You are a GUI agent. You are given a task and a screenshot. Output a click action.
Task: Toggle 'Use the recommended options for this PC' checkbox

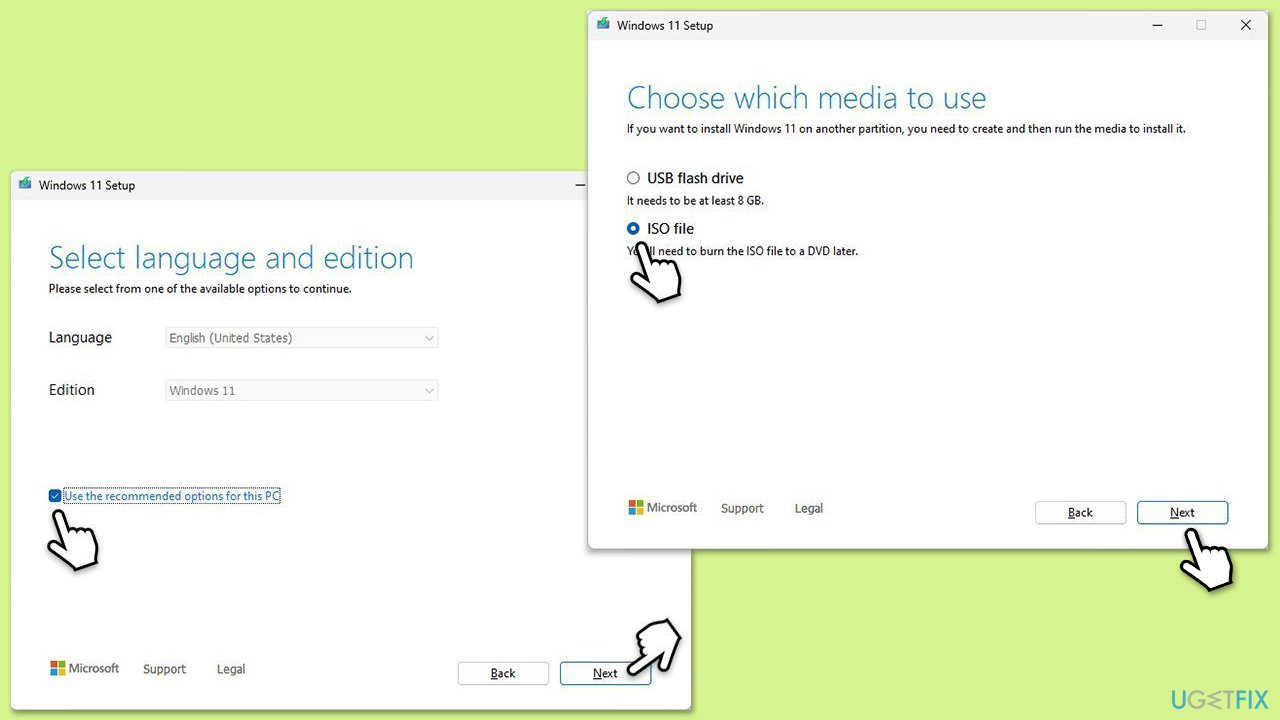(55, 496)
